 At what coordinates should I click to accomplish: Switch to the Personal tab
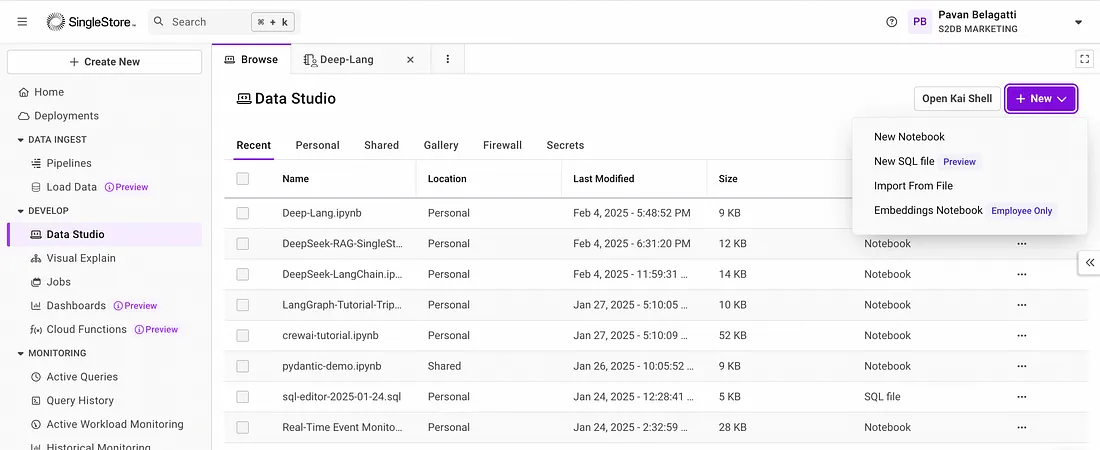pos(317,145)
